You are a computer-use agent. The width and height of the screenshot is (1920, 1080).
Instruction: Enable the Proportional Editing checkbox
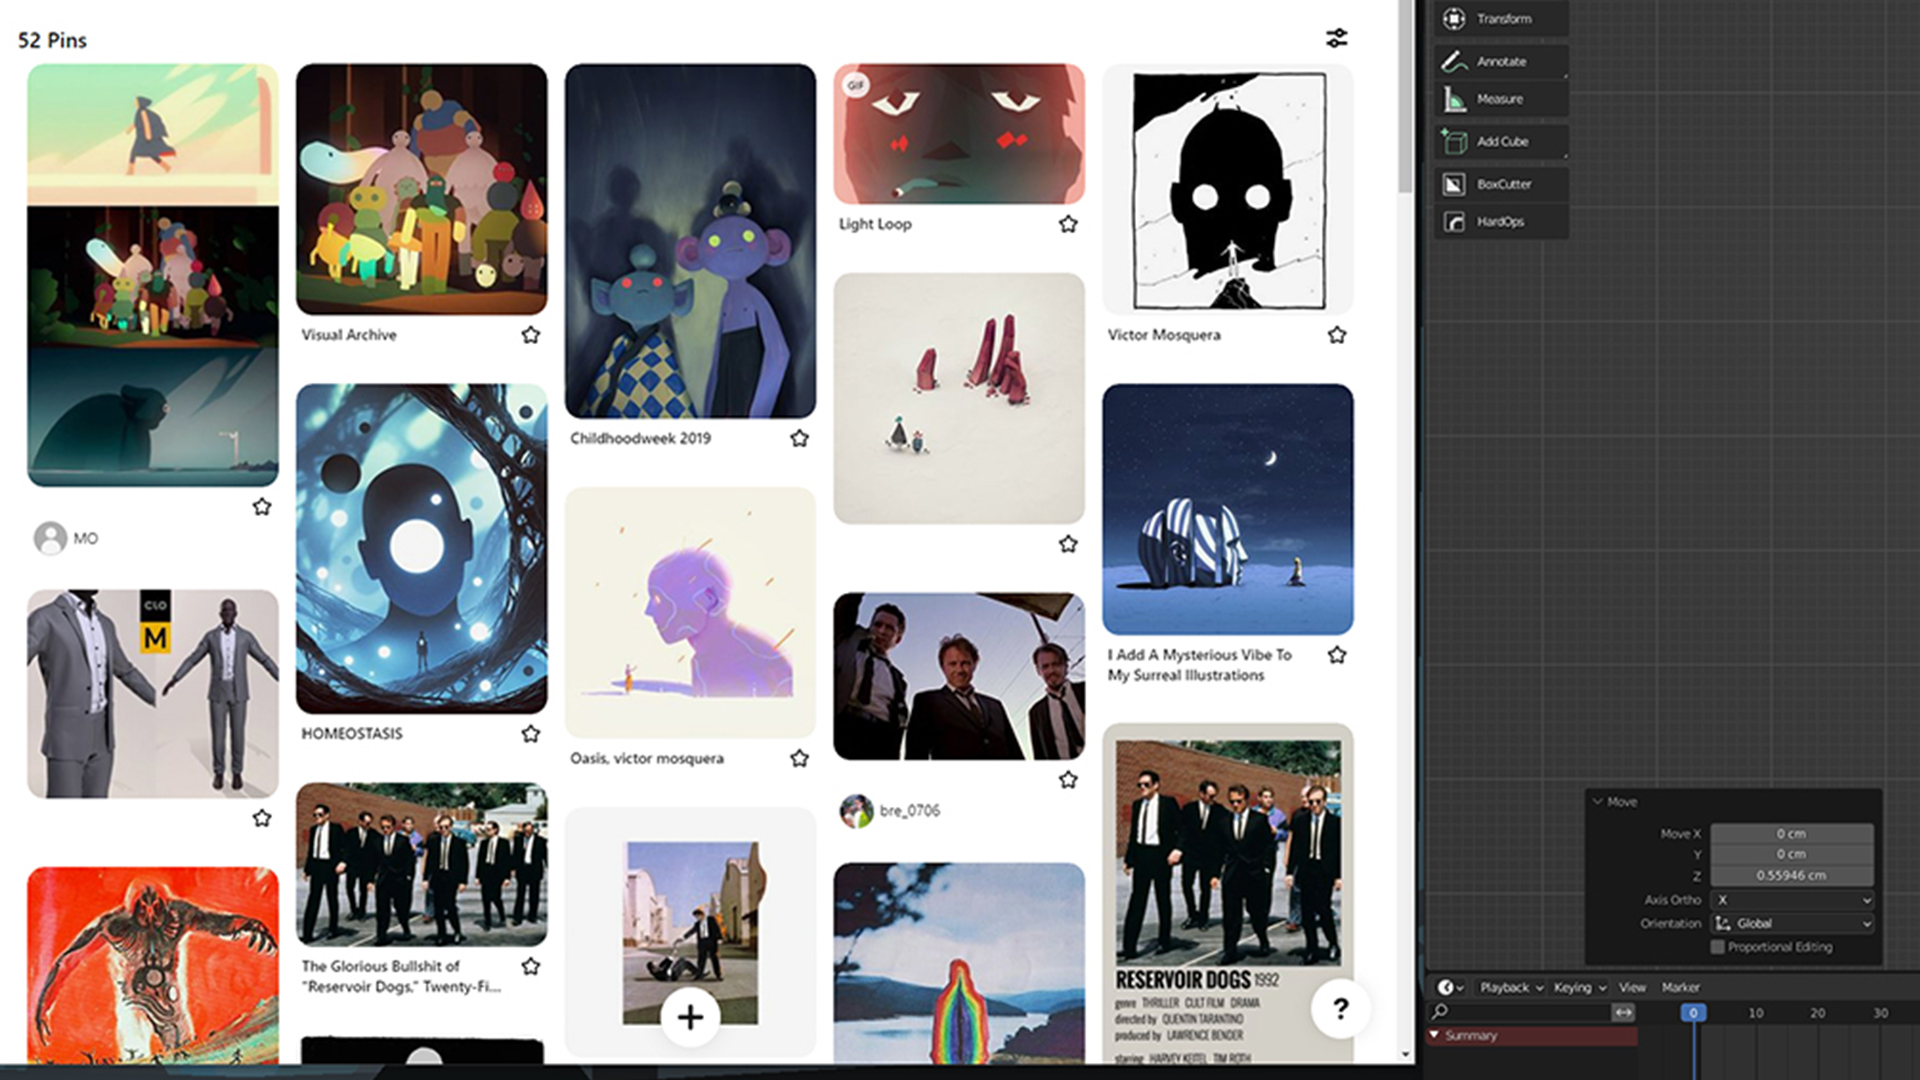point(1717,947)
